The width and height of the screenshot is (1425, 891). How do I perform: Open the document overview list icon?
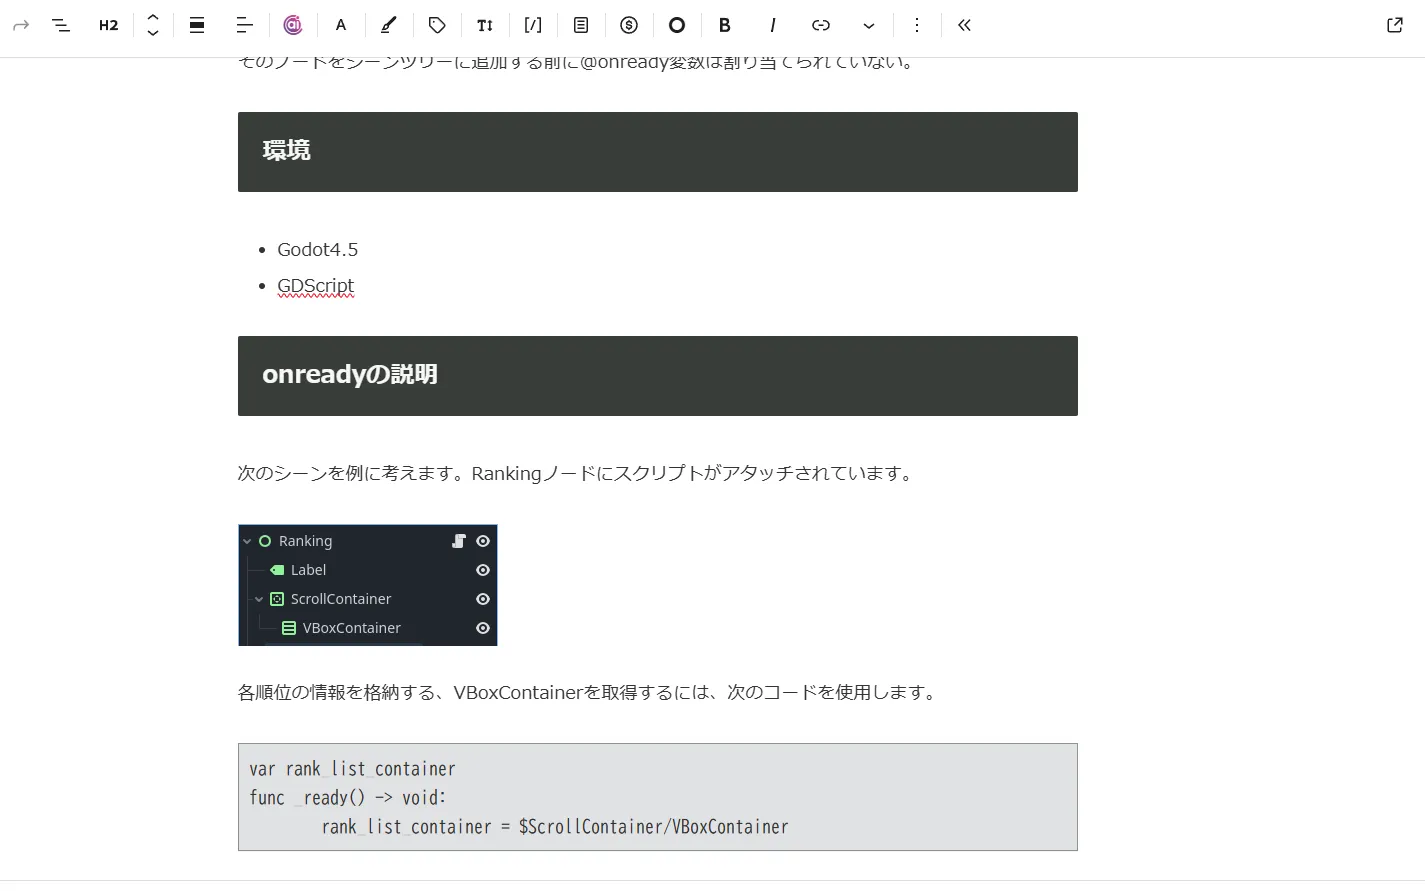(x=61, y=25)
